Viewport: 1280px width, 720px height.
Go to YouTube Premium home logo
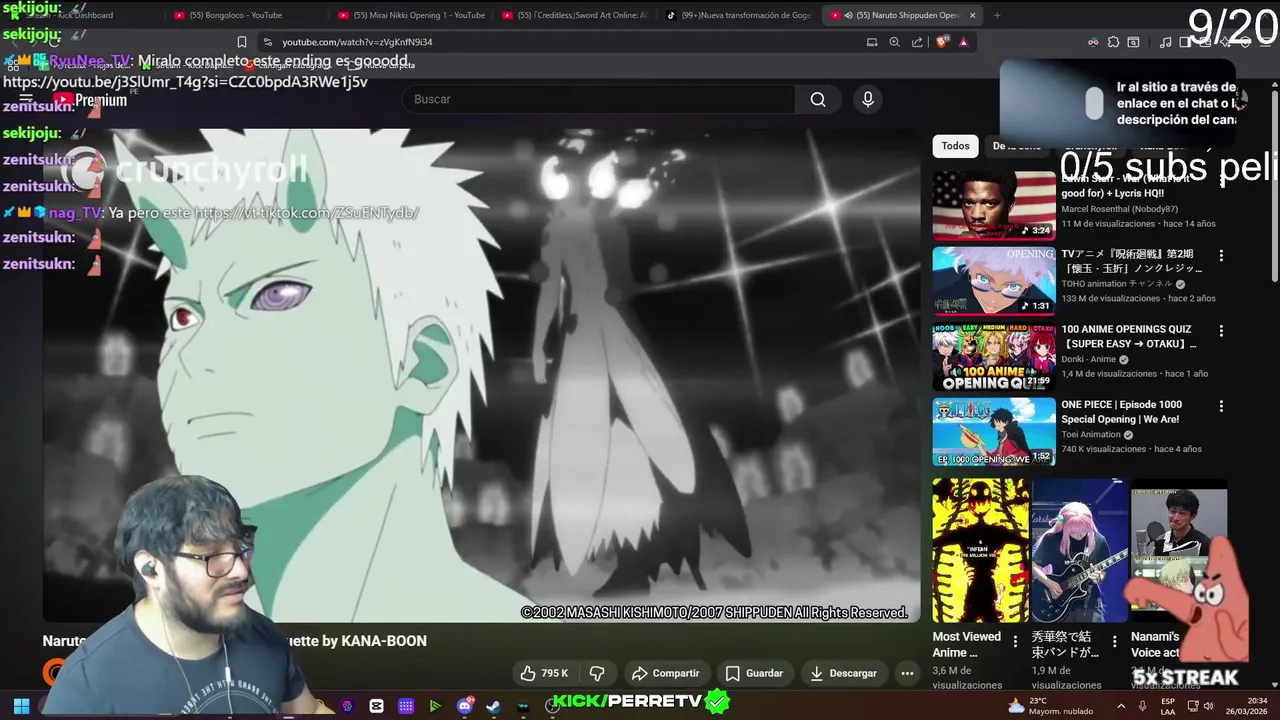(90, 100)
